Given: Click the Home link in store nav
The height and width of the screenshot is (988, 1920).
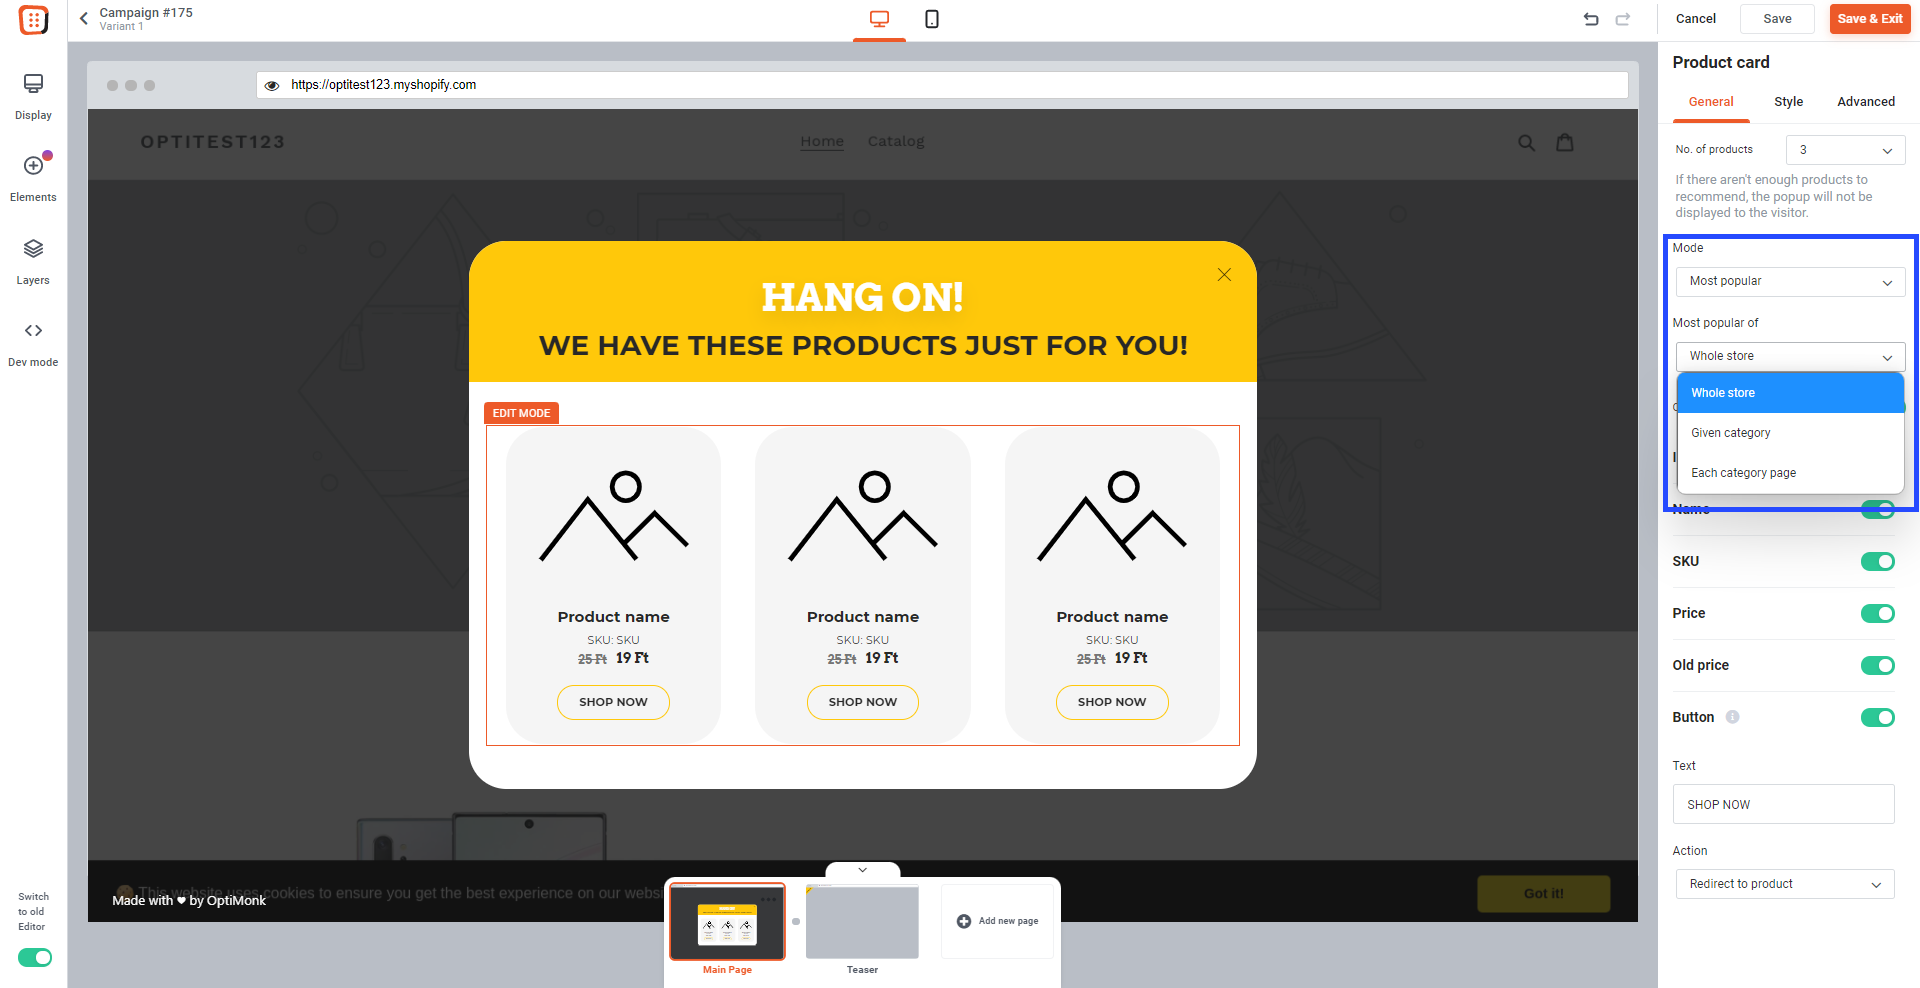Looking at the screenshot, I should click(822, 142).
